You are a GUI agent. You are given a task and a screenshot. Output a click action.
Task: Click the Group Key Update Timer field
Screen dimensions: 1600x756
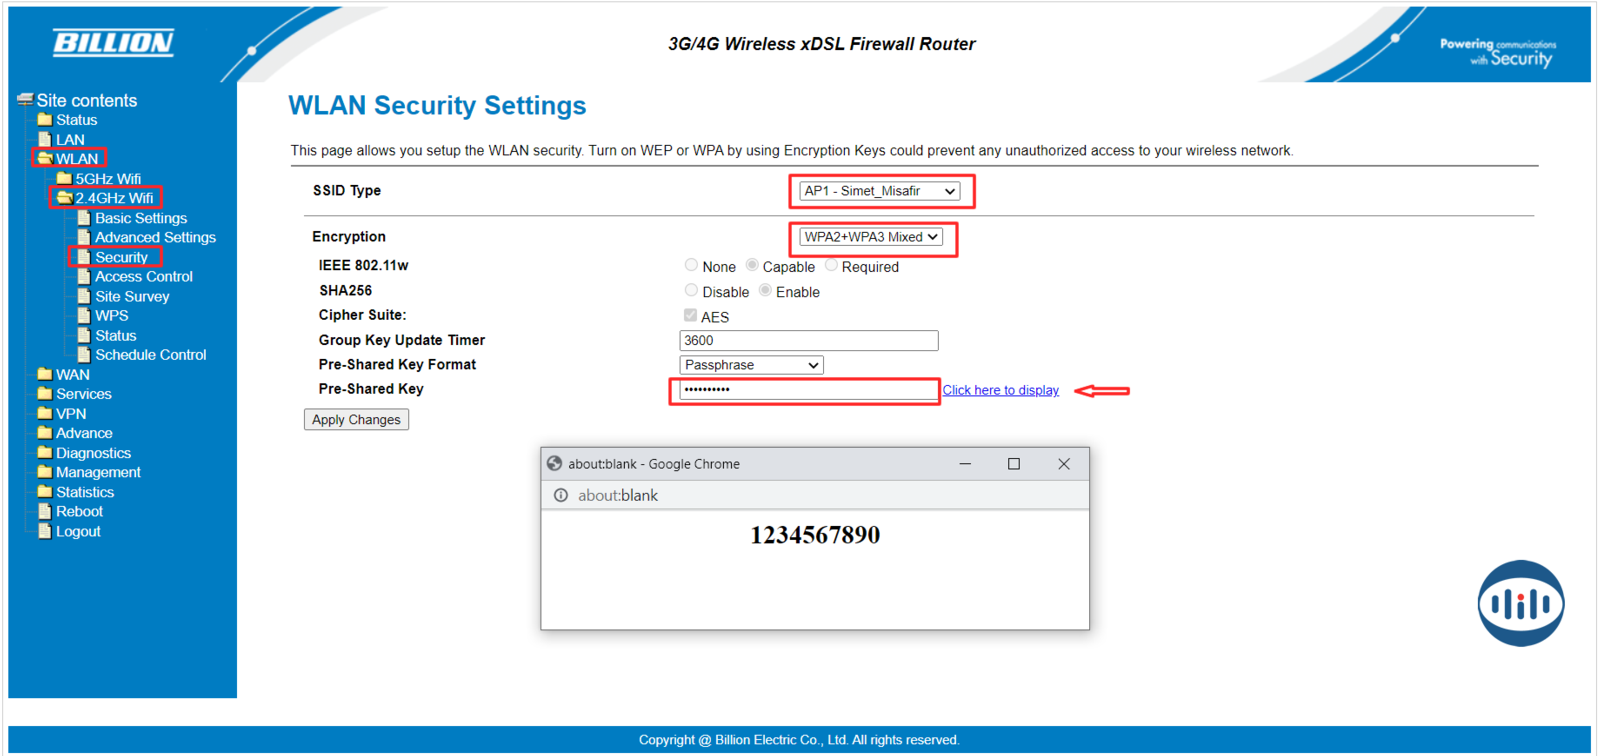coord(808,341)
